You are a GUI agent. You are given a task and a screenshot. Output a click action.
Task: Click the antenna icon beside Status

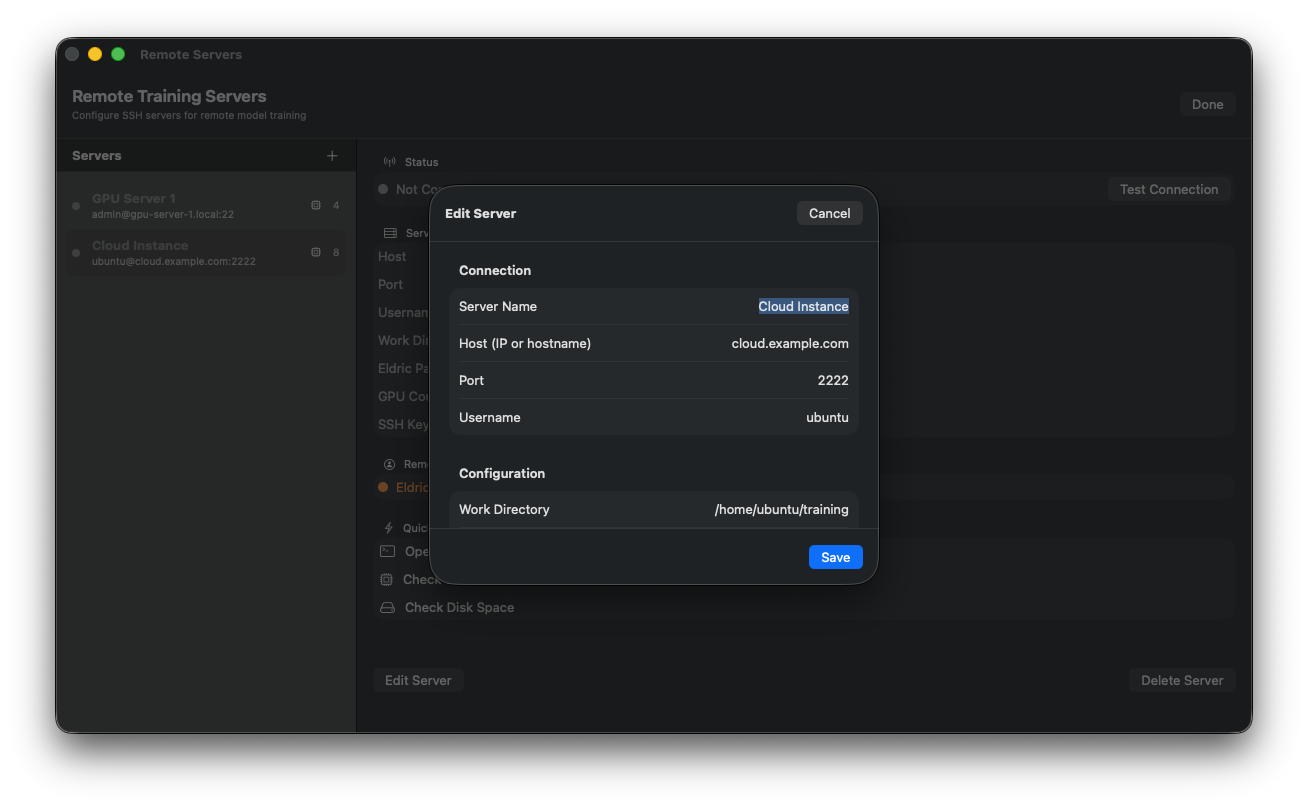pyautogui.click(x=390, y=162)
